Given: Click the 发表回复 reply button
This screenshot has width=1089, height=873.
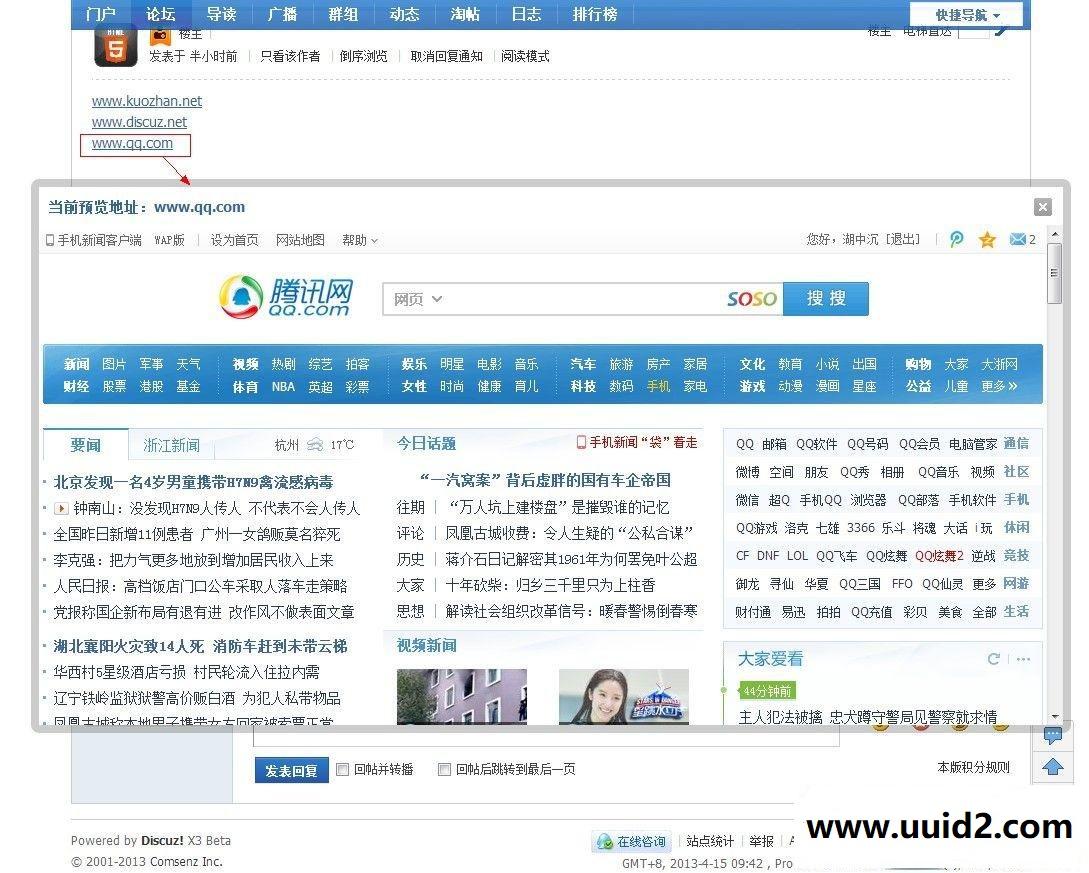Looking at the screenshot, I should [290, 770].
